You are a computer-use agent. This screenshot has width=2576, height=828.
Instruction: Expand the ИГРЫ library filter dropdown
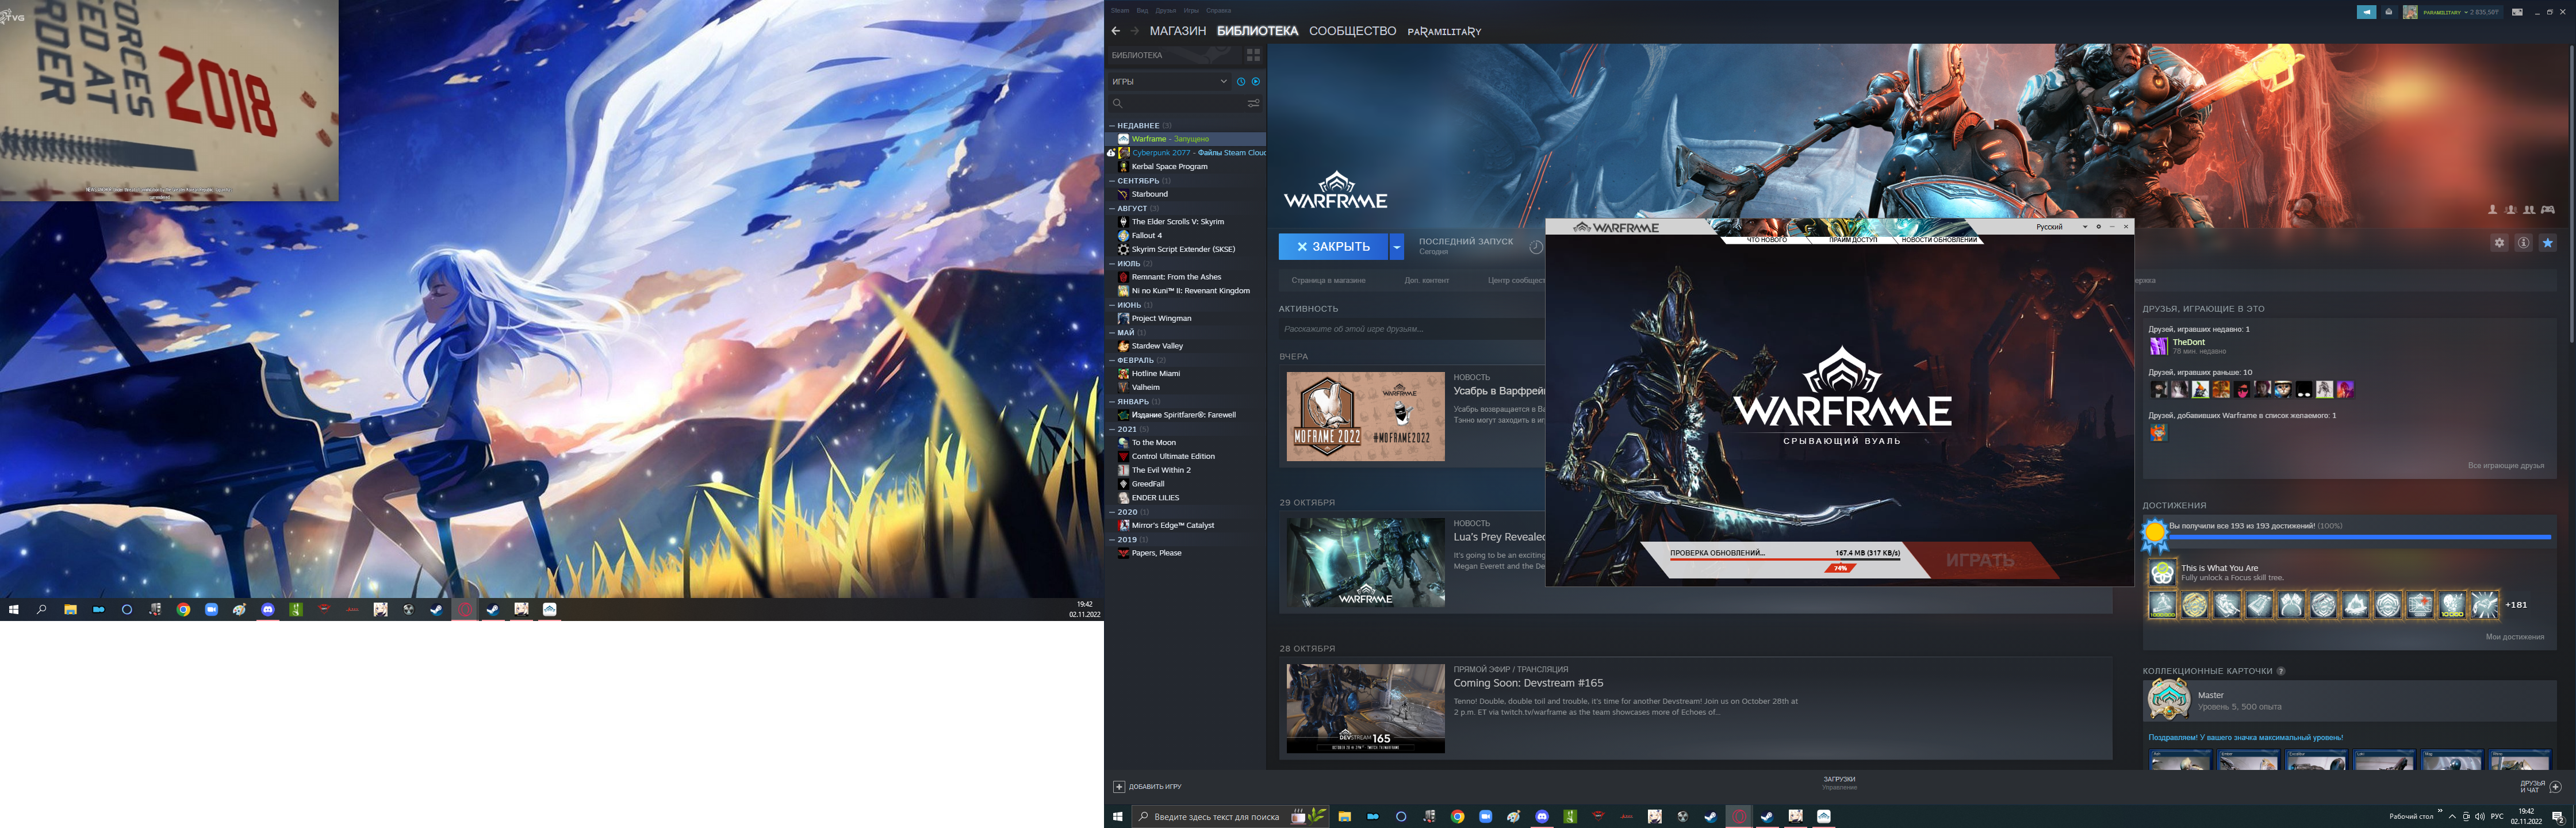click(x=1223, y=81)
